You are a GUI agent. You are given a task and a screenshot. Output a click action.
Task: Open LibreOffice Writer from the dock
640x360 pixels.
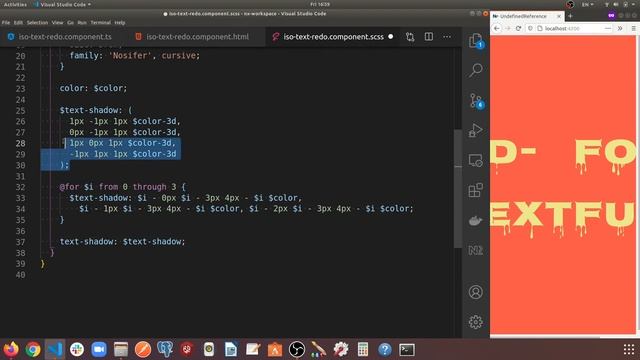231,349
